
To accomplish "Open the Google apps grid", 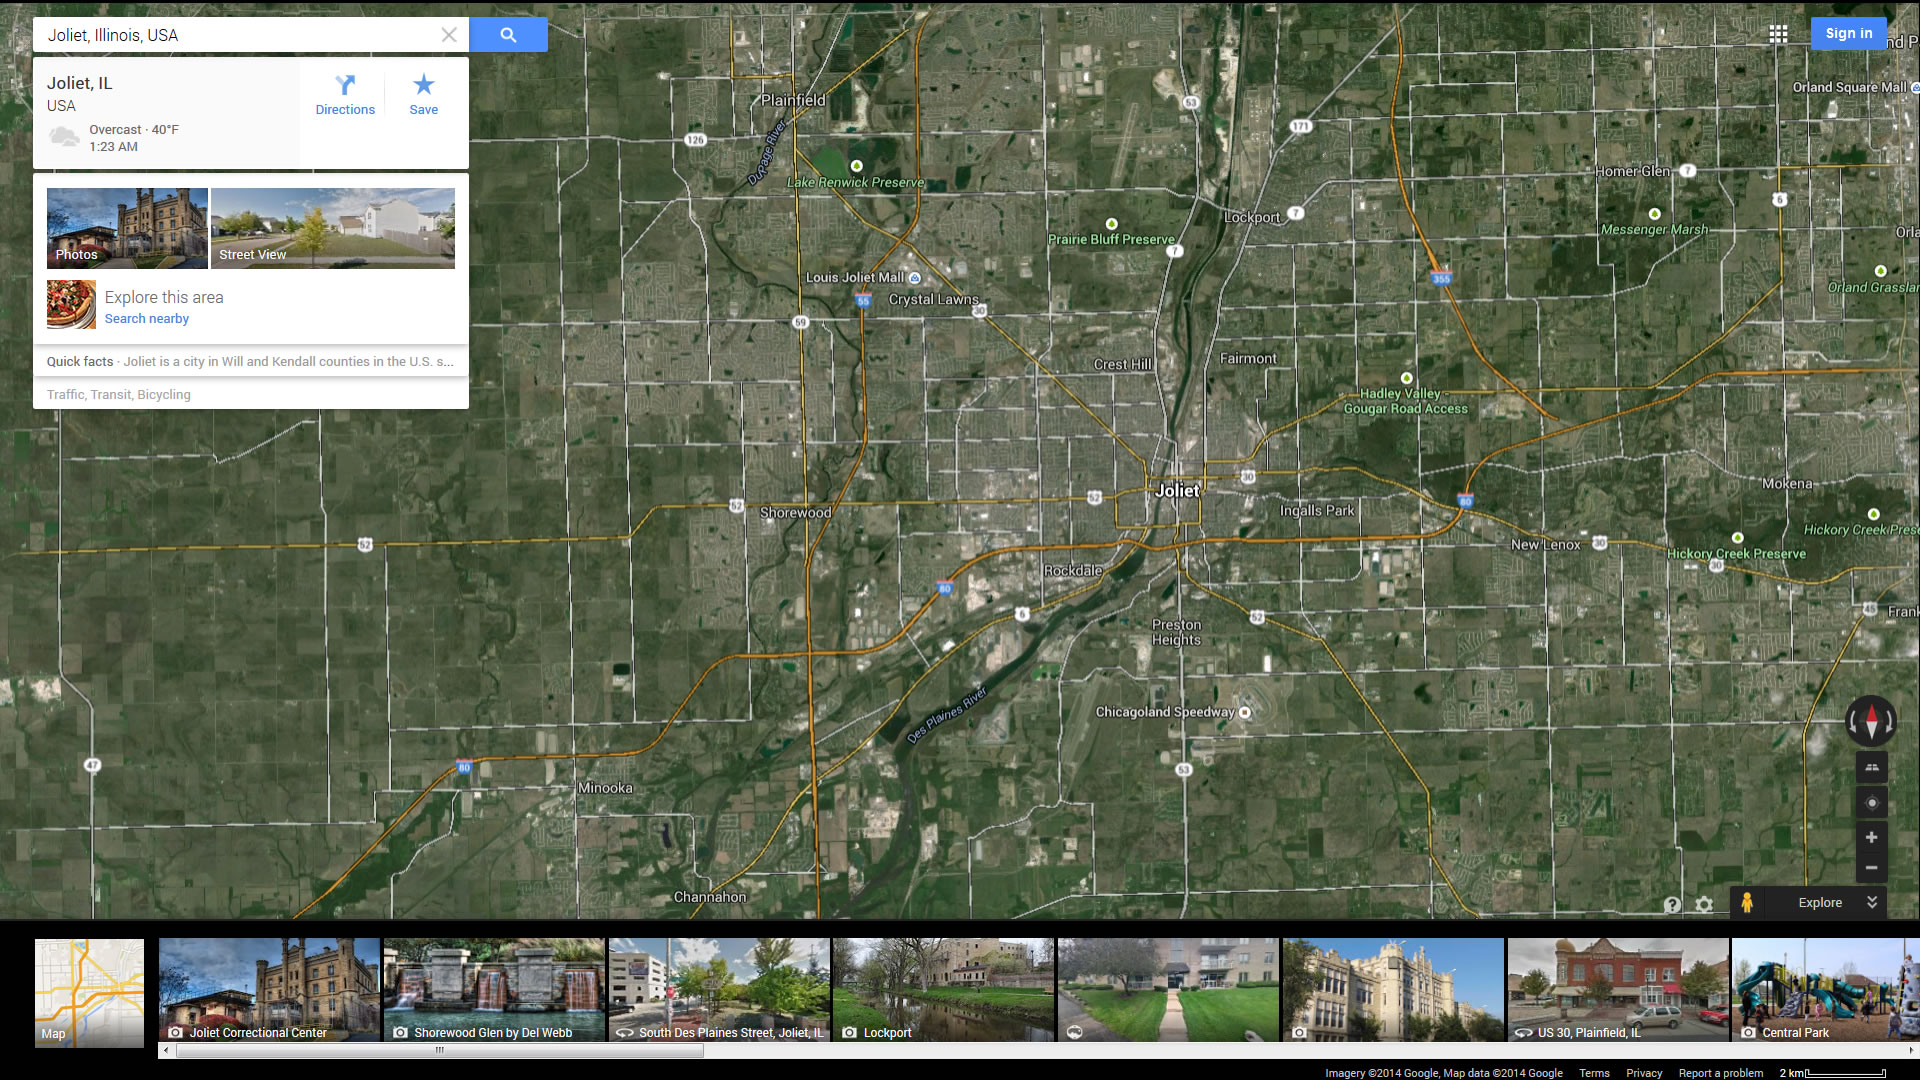I will point(1778,34).
